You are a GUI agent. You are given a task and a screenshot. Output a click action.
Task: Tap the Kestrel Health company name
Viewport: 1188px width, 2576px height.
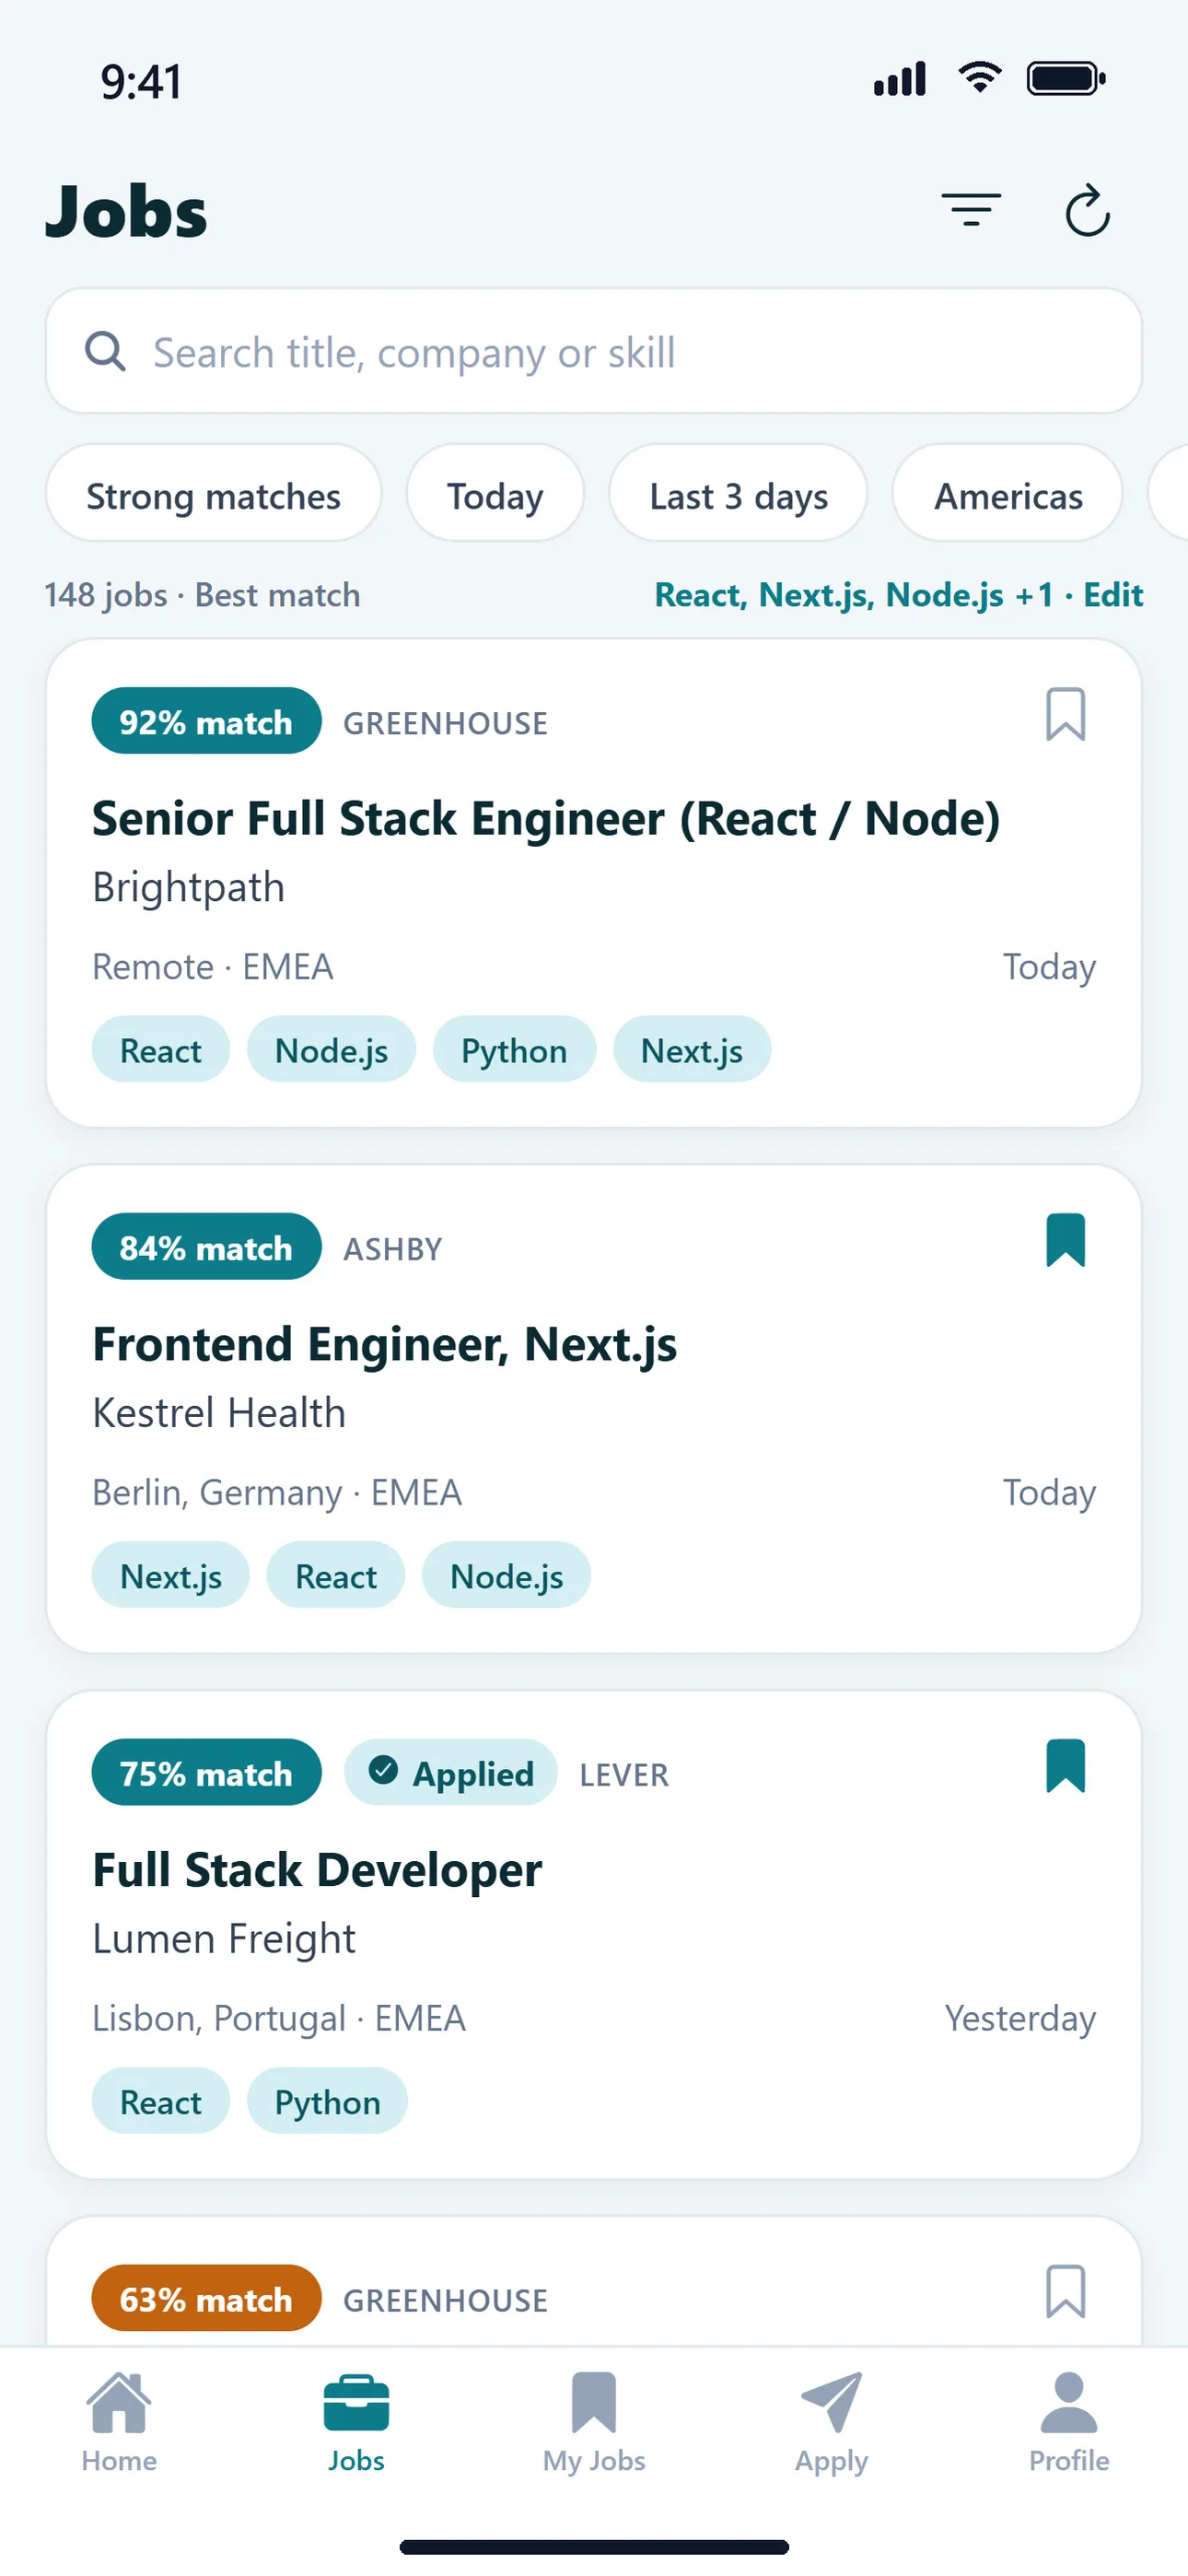219,1413
